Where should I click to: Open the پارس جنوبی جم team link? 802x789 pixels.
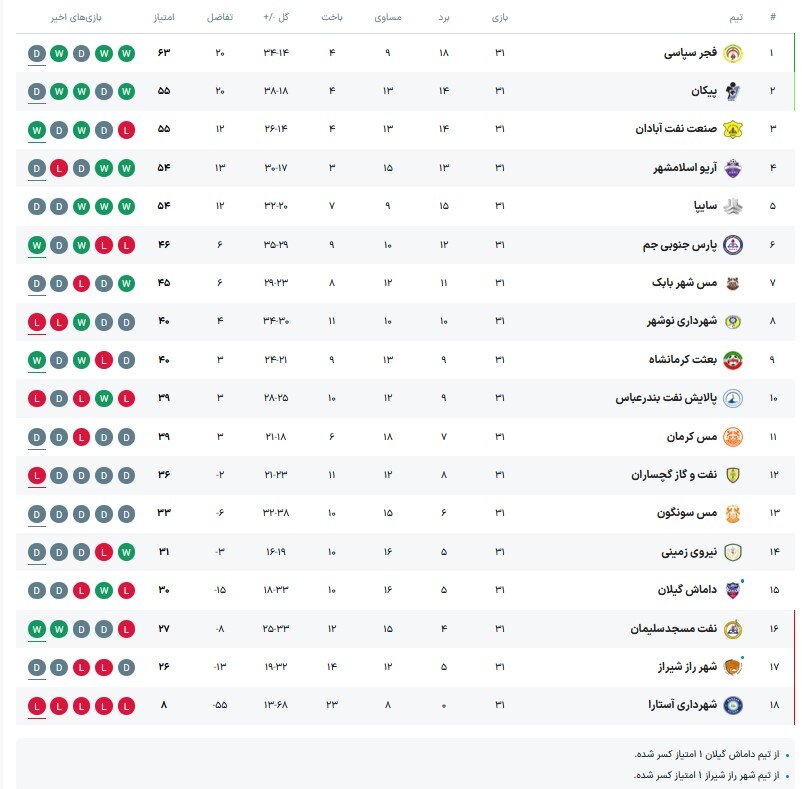[676, 245]
